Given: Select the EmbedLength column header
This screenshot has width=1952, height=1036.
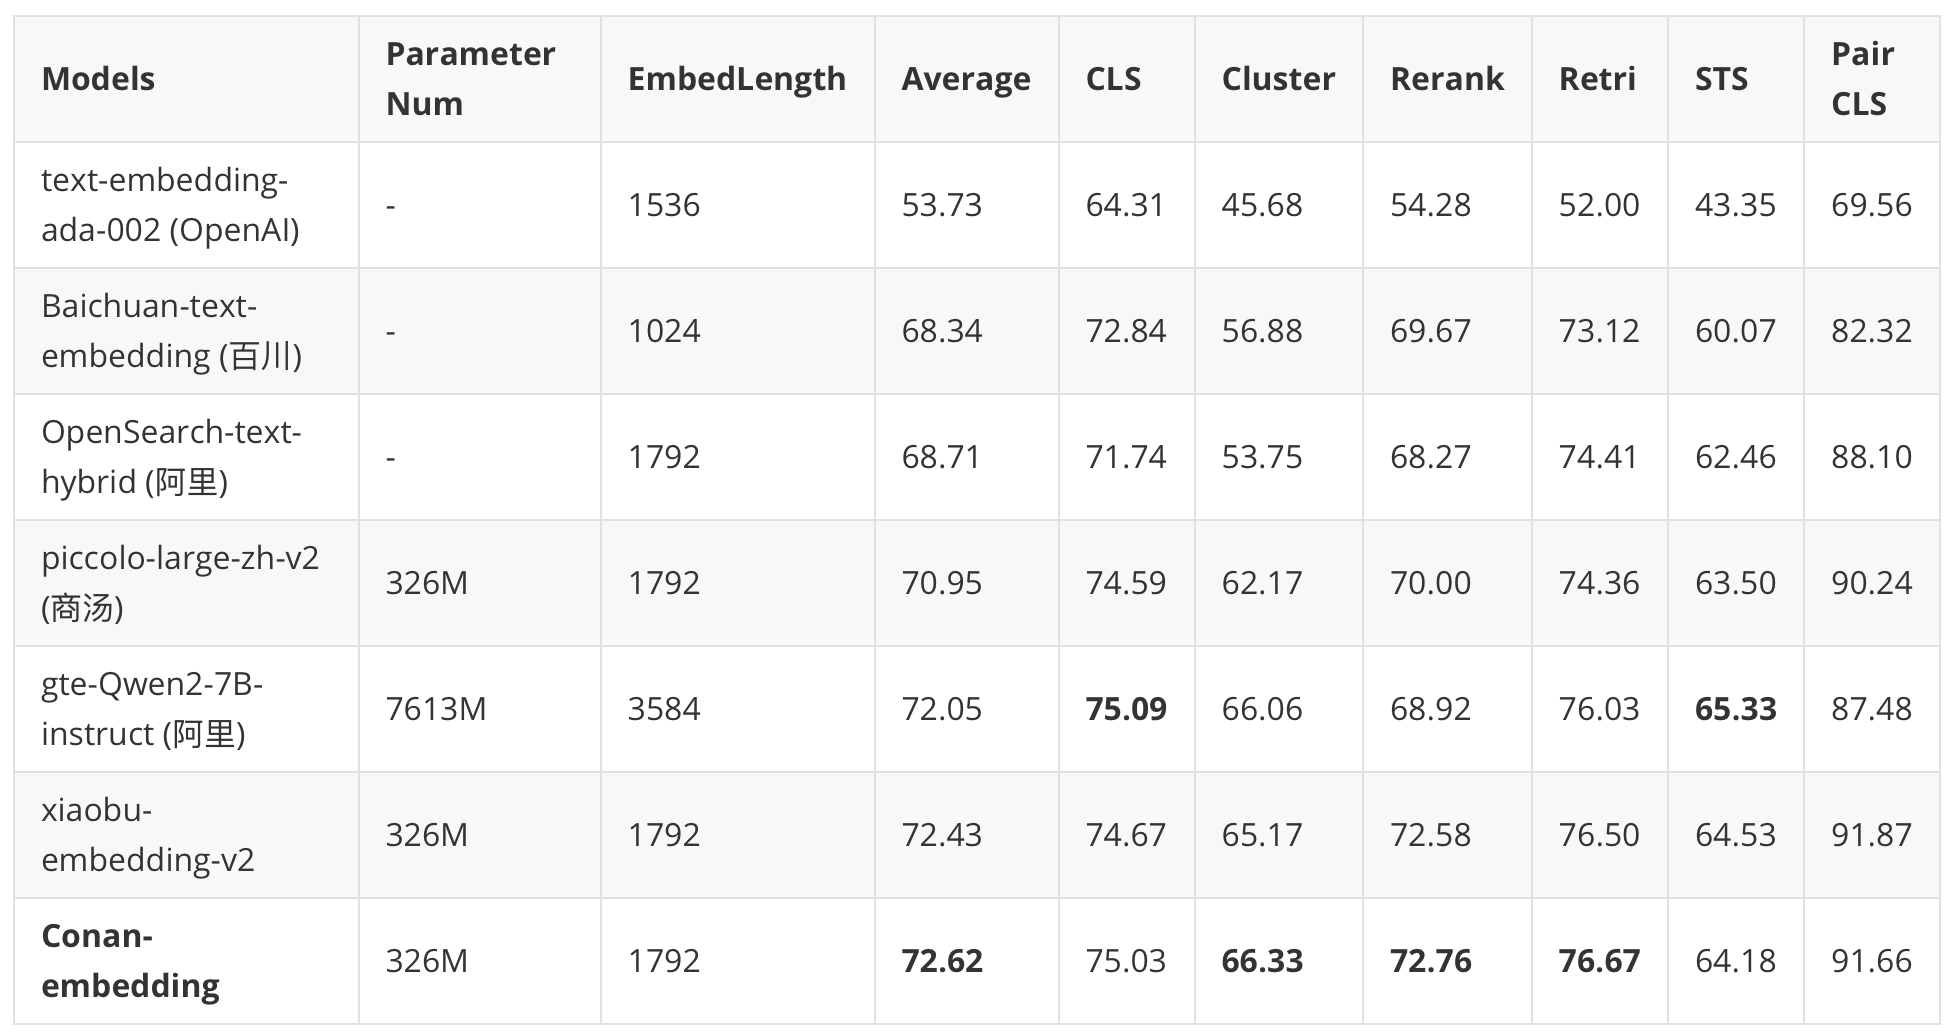Looking at the screenshot, I should [x=736, y=79].
